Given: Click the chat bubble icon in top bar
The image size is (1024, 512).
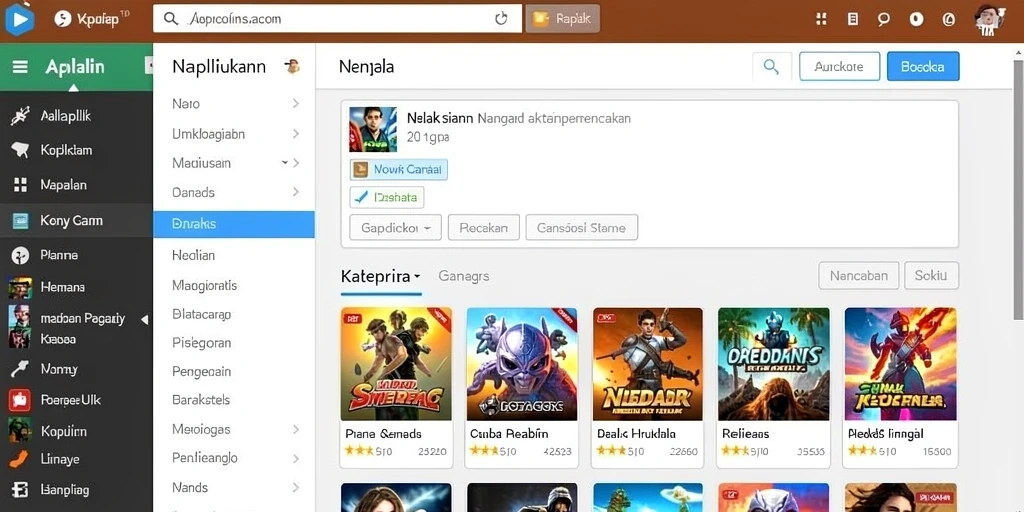Looking at the screenshot, I should click(x=884, y=20).
